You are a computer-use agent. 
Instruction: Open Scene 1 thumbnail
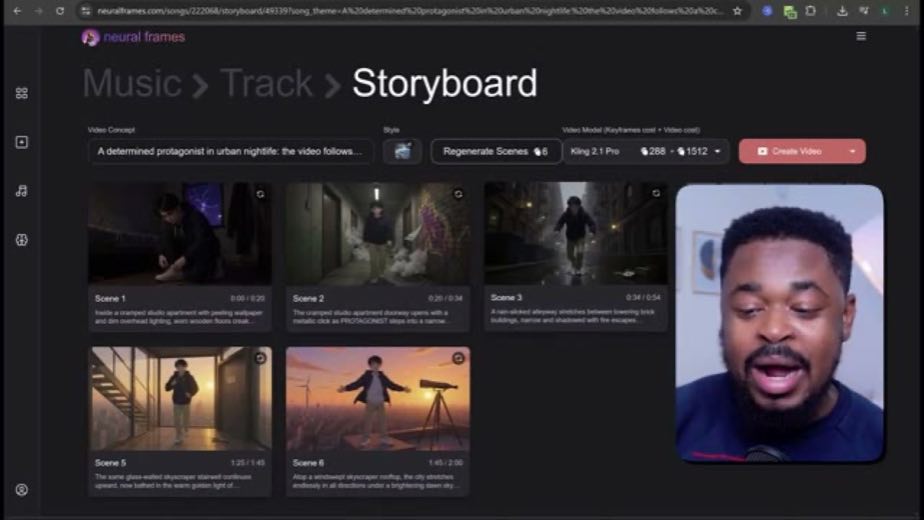[x=180, y=233]
